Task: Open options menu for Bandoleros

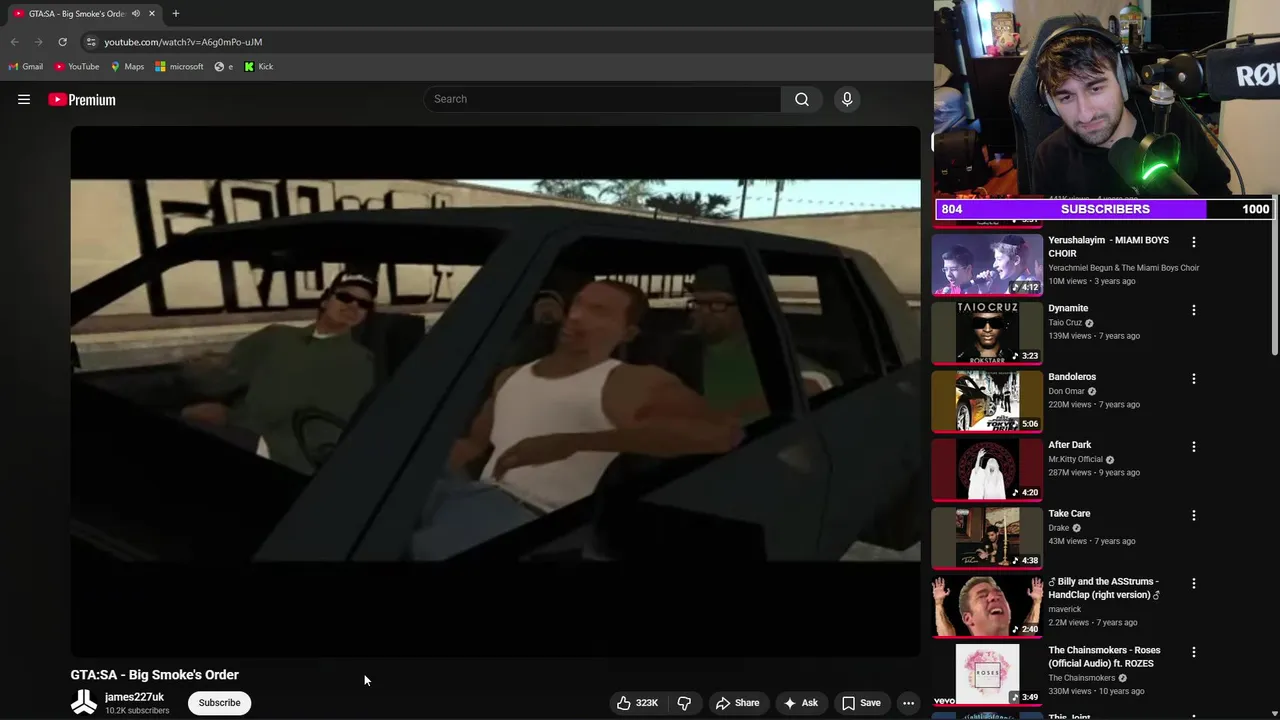Action: [x=1193, y=379]
